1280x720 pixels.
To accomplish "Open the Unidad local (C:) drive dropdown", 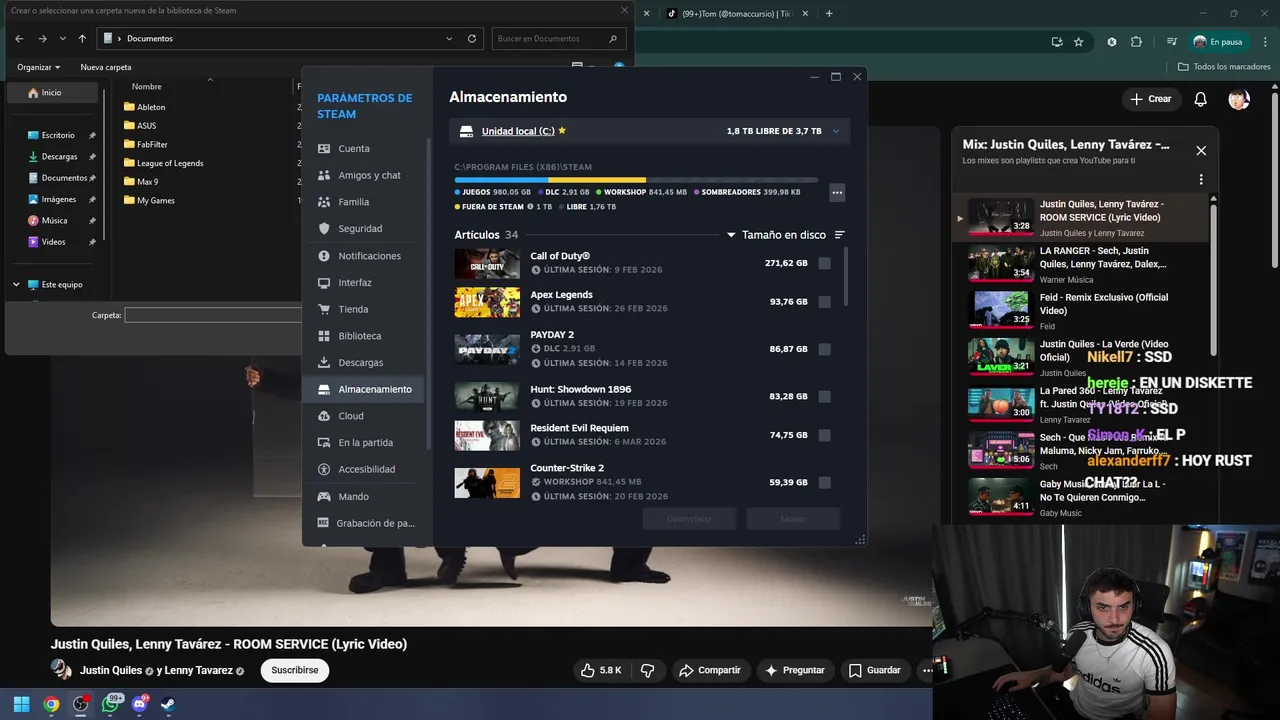I will pos(650,131).
